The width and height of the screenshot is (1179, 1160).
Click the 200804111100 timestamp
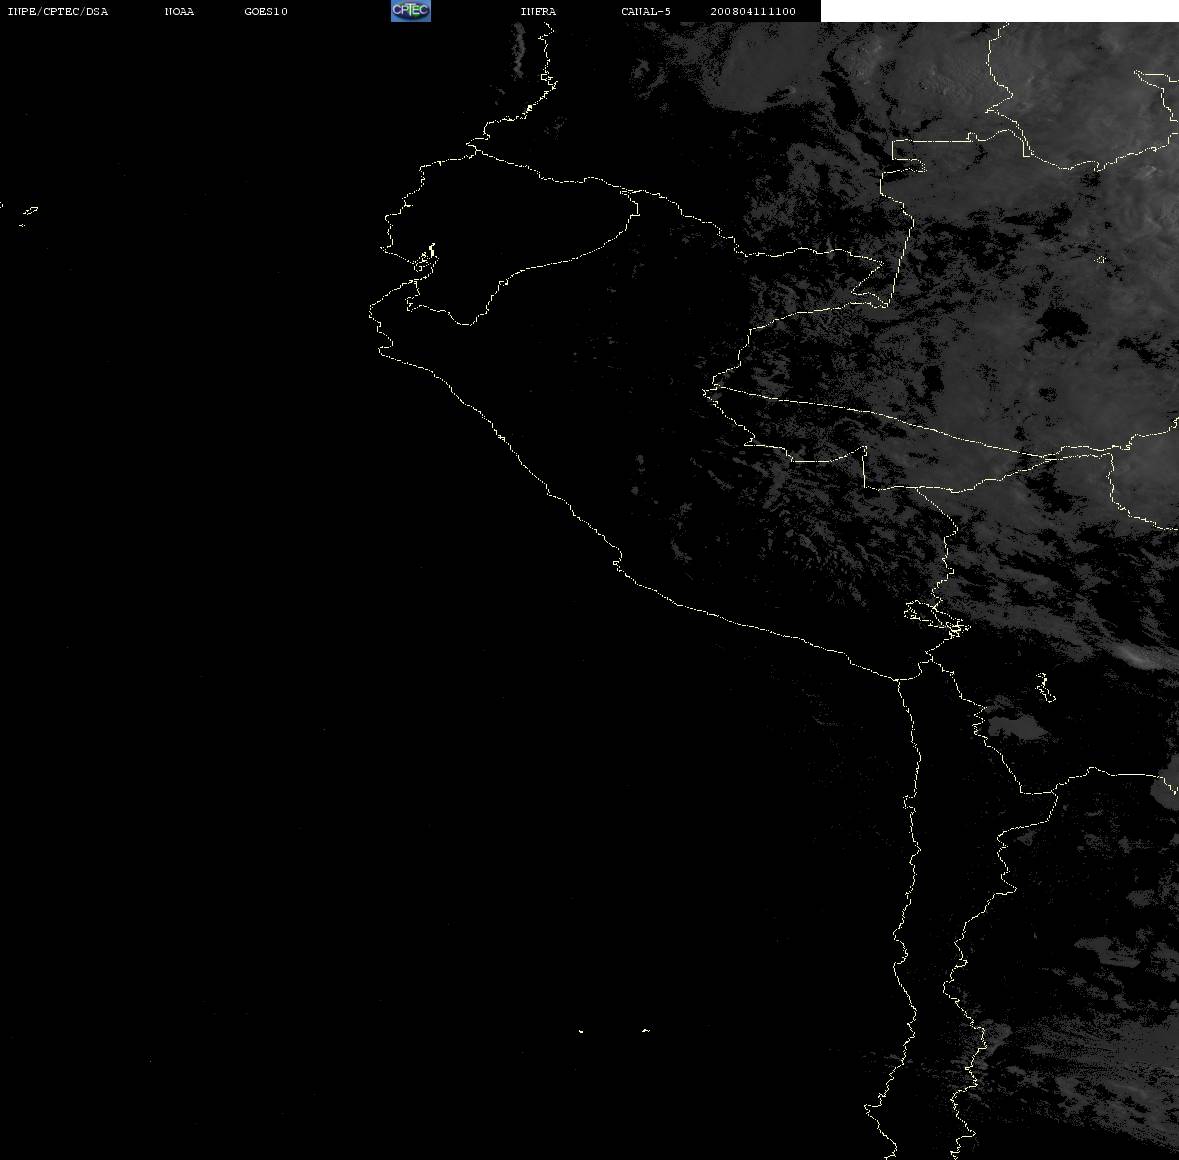click(x=753, y=11)
